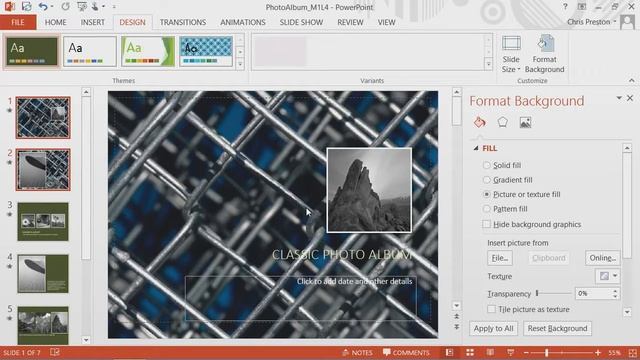Click user account avatar icon
640x360 pixels.
[x=627, y=22]
